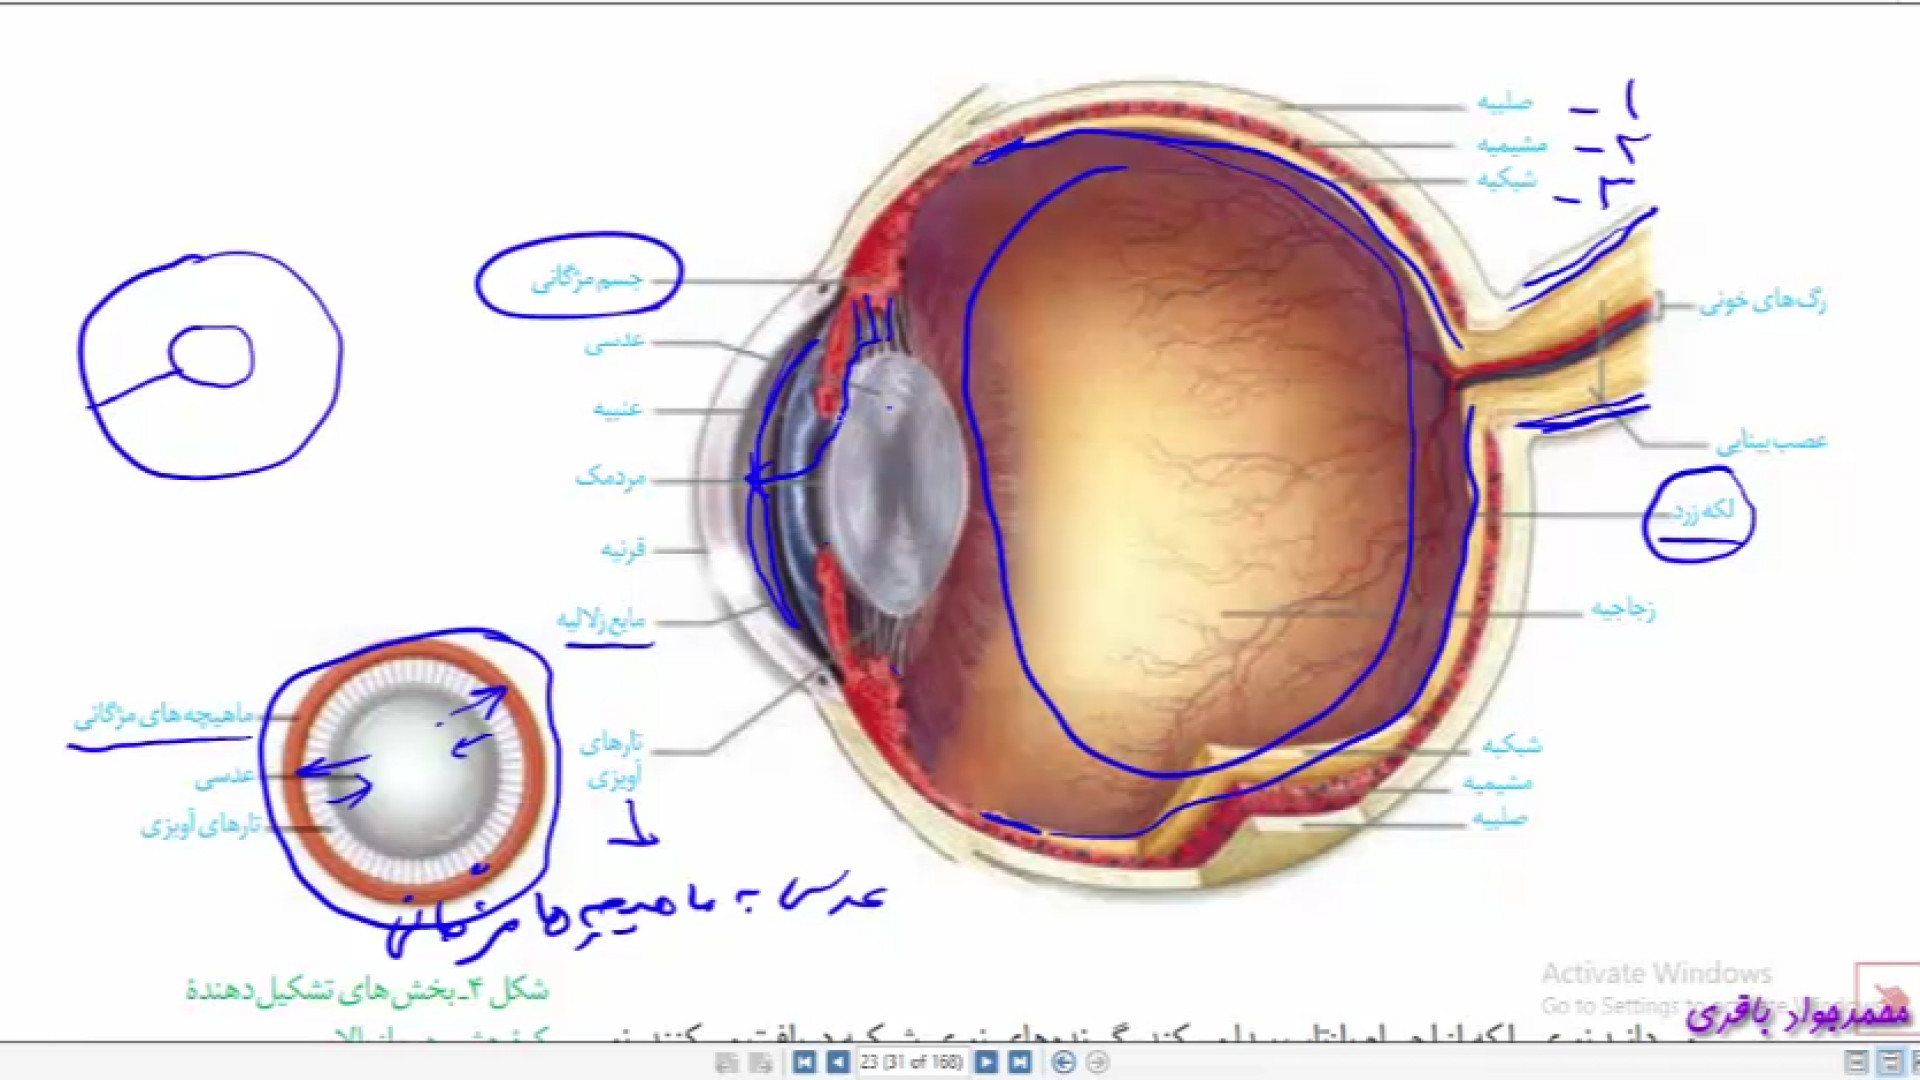
Task: Click the first grayed toolbar icon left of navigation
Action: pos(727,1062)
